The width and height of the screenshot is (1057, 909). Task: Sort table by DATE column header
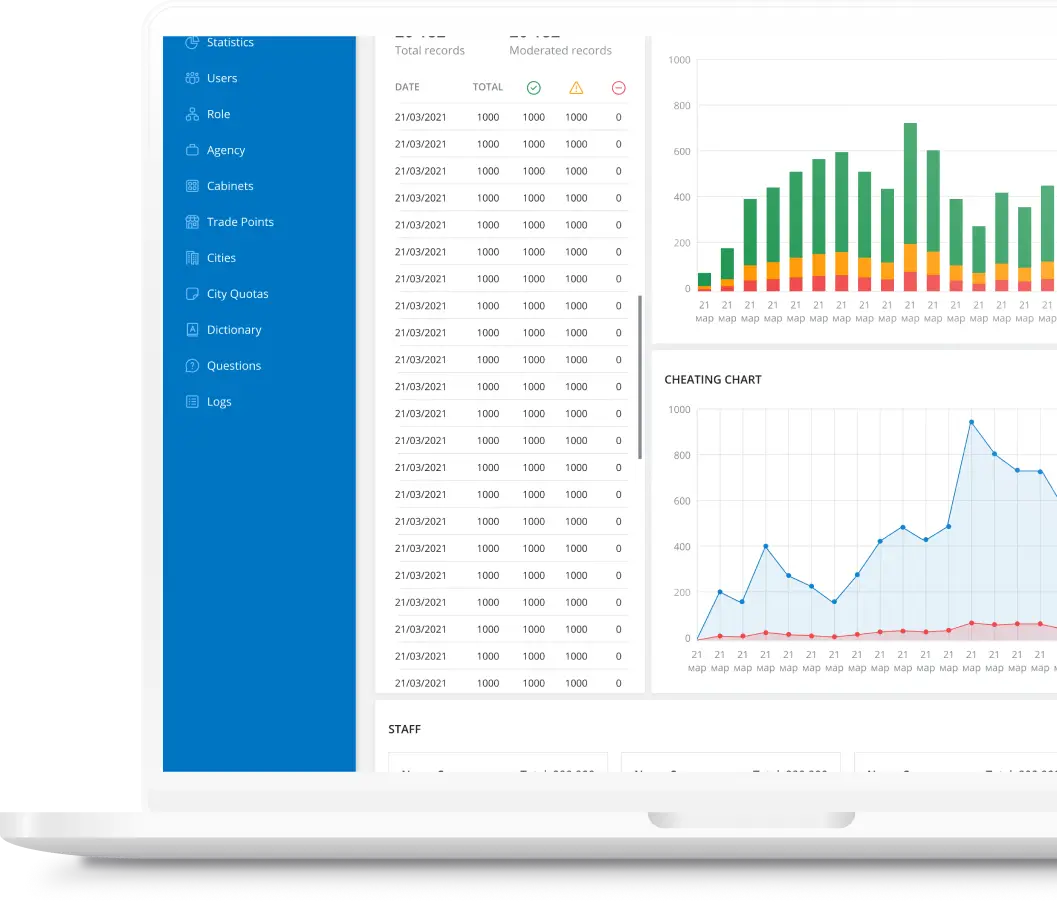coord(407,87)
